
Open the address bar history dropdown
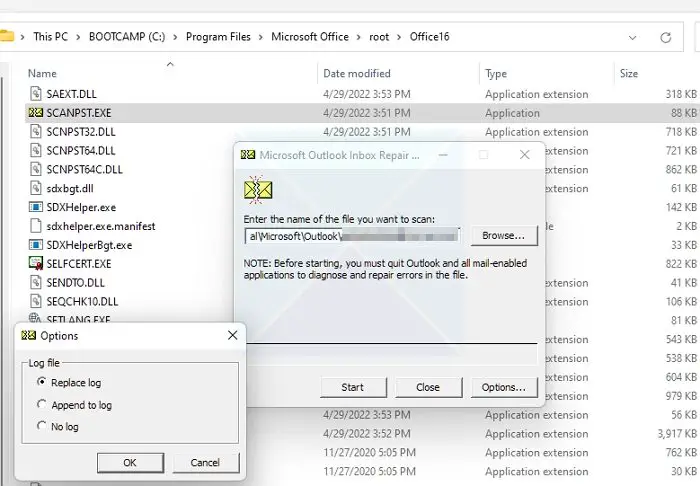coord(632,38)
